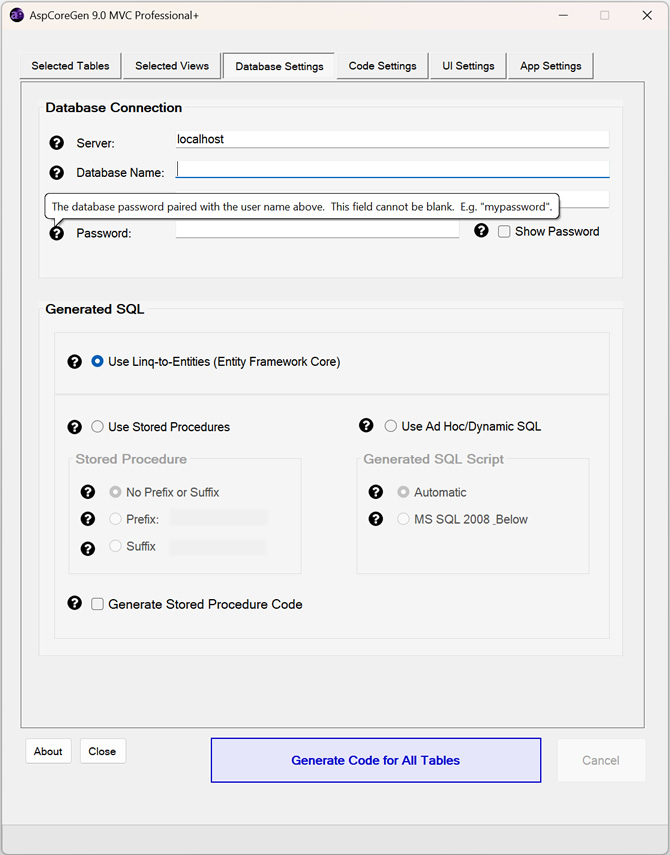Viewport: 670px width, 855px height.
Task: Choose the Automatic SQL script option
Action: [403, 492]
